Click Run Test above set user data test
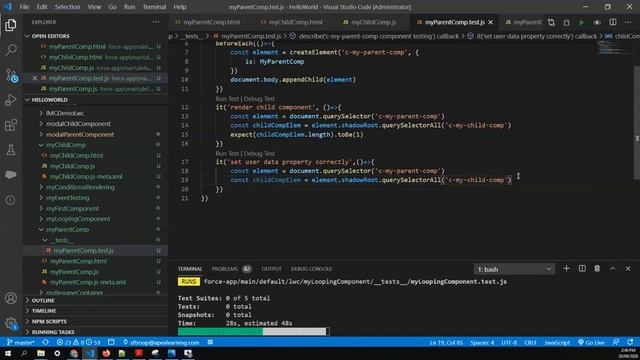The image size is (640, 360). click(227, 153)
